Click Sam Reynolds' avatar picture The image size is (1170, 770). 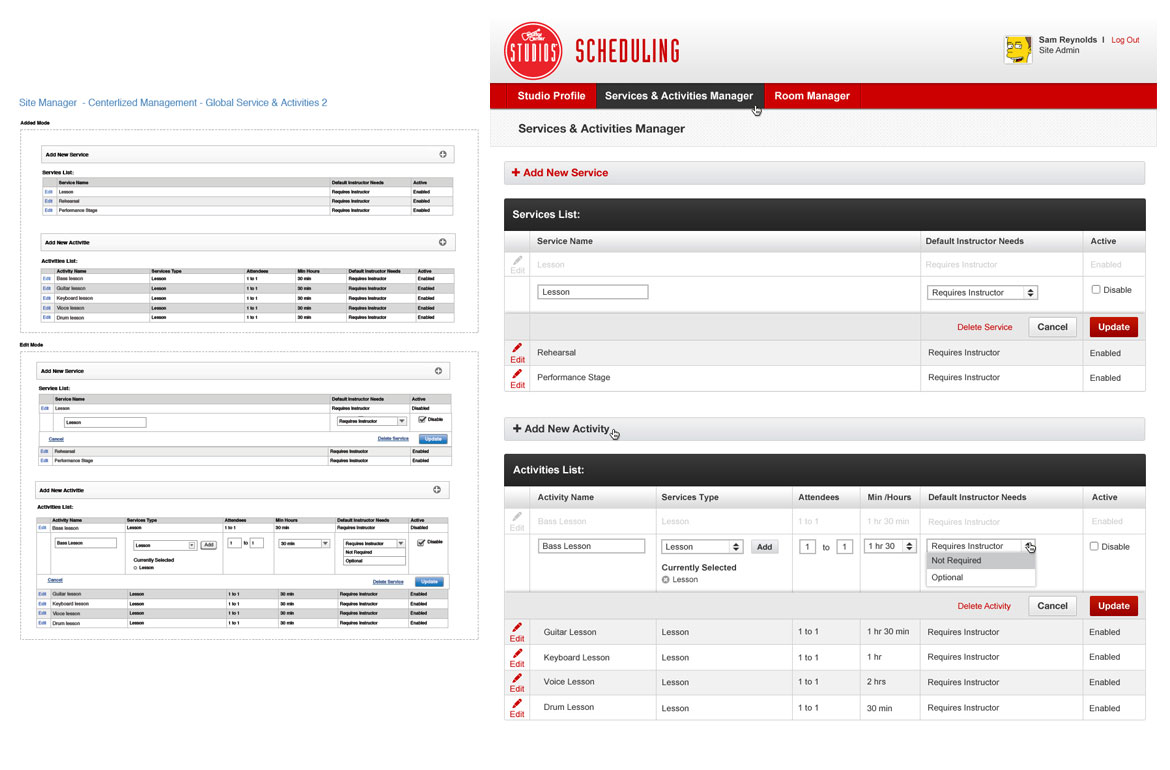click(x=1018, y=49)
